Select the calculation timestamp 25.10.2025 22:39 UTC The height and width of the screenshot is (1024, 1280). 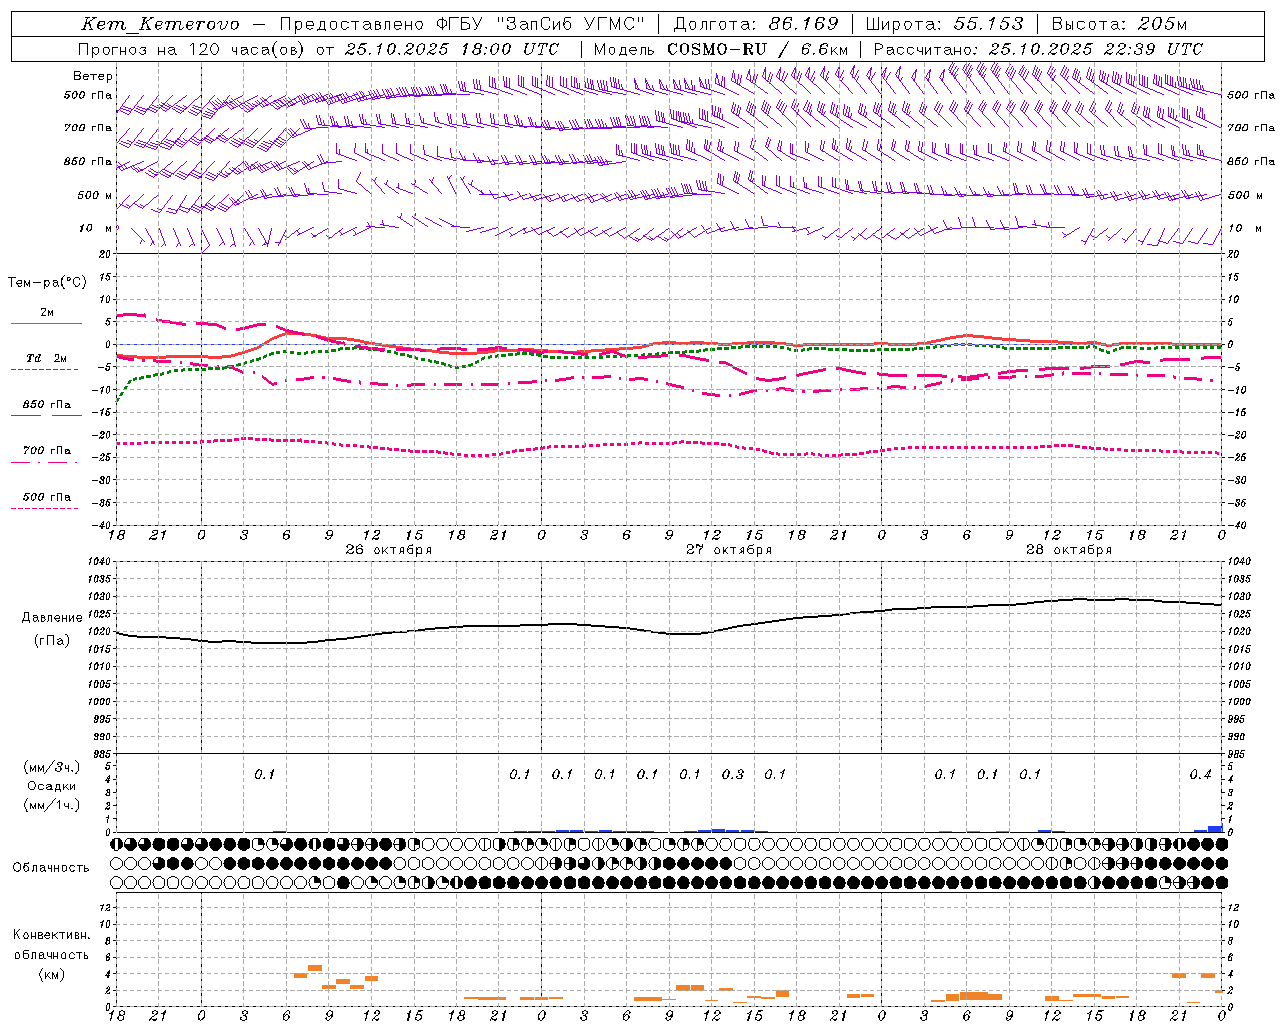[1095, 49]
